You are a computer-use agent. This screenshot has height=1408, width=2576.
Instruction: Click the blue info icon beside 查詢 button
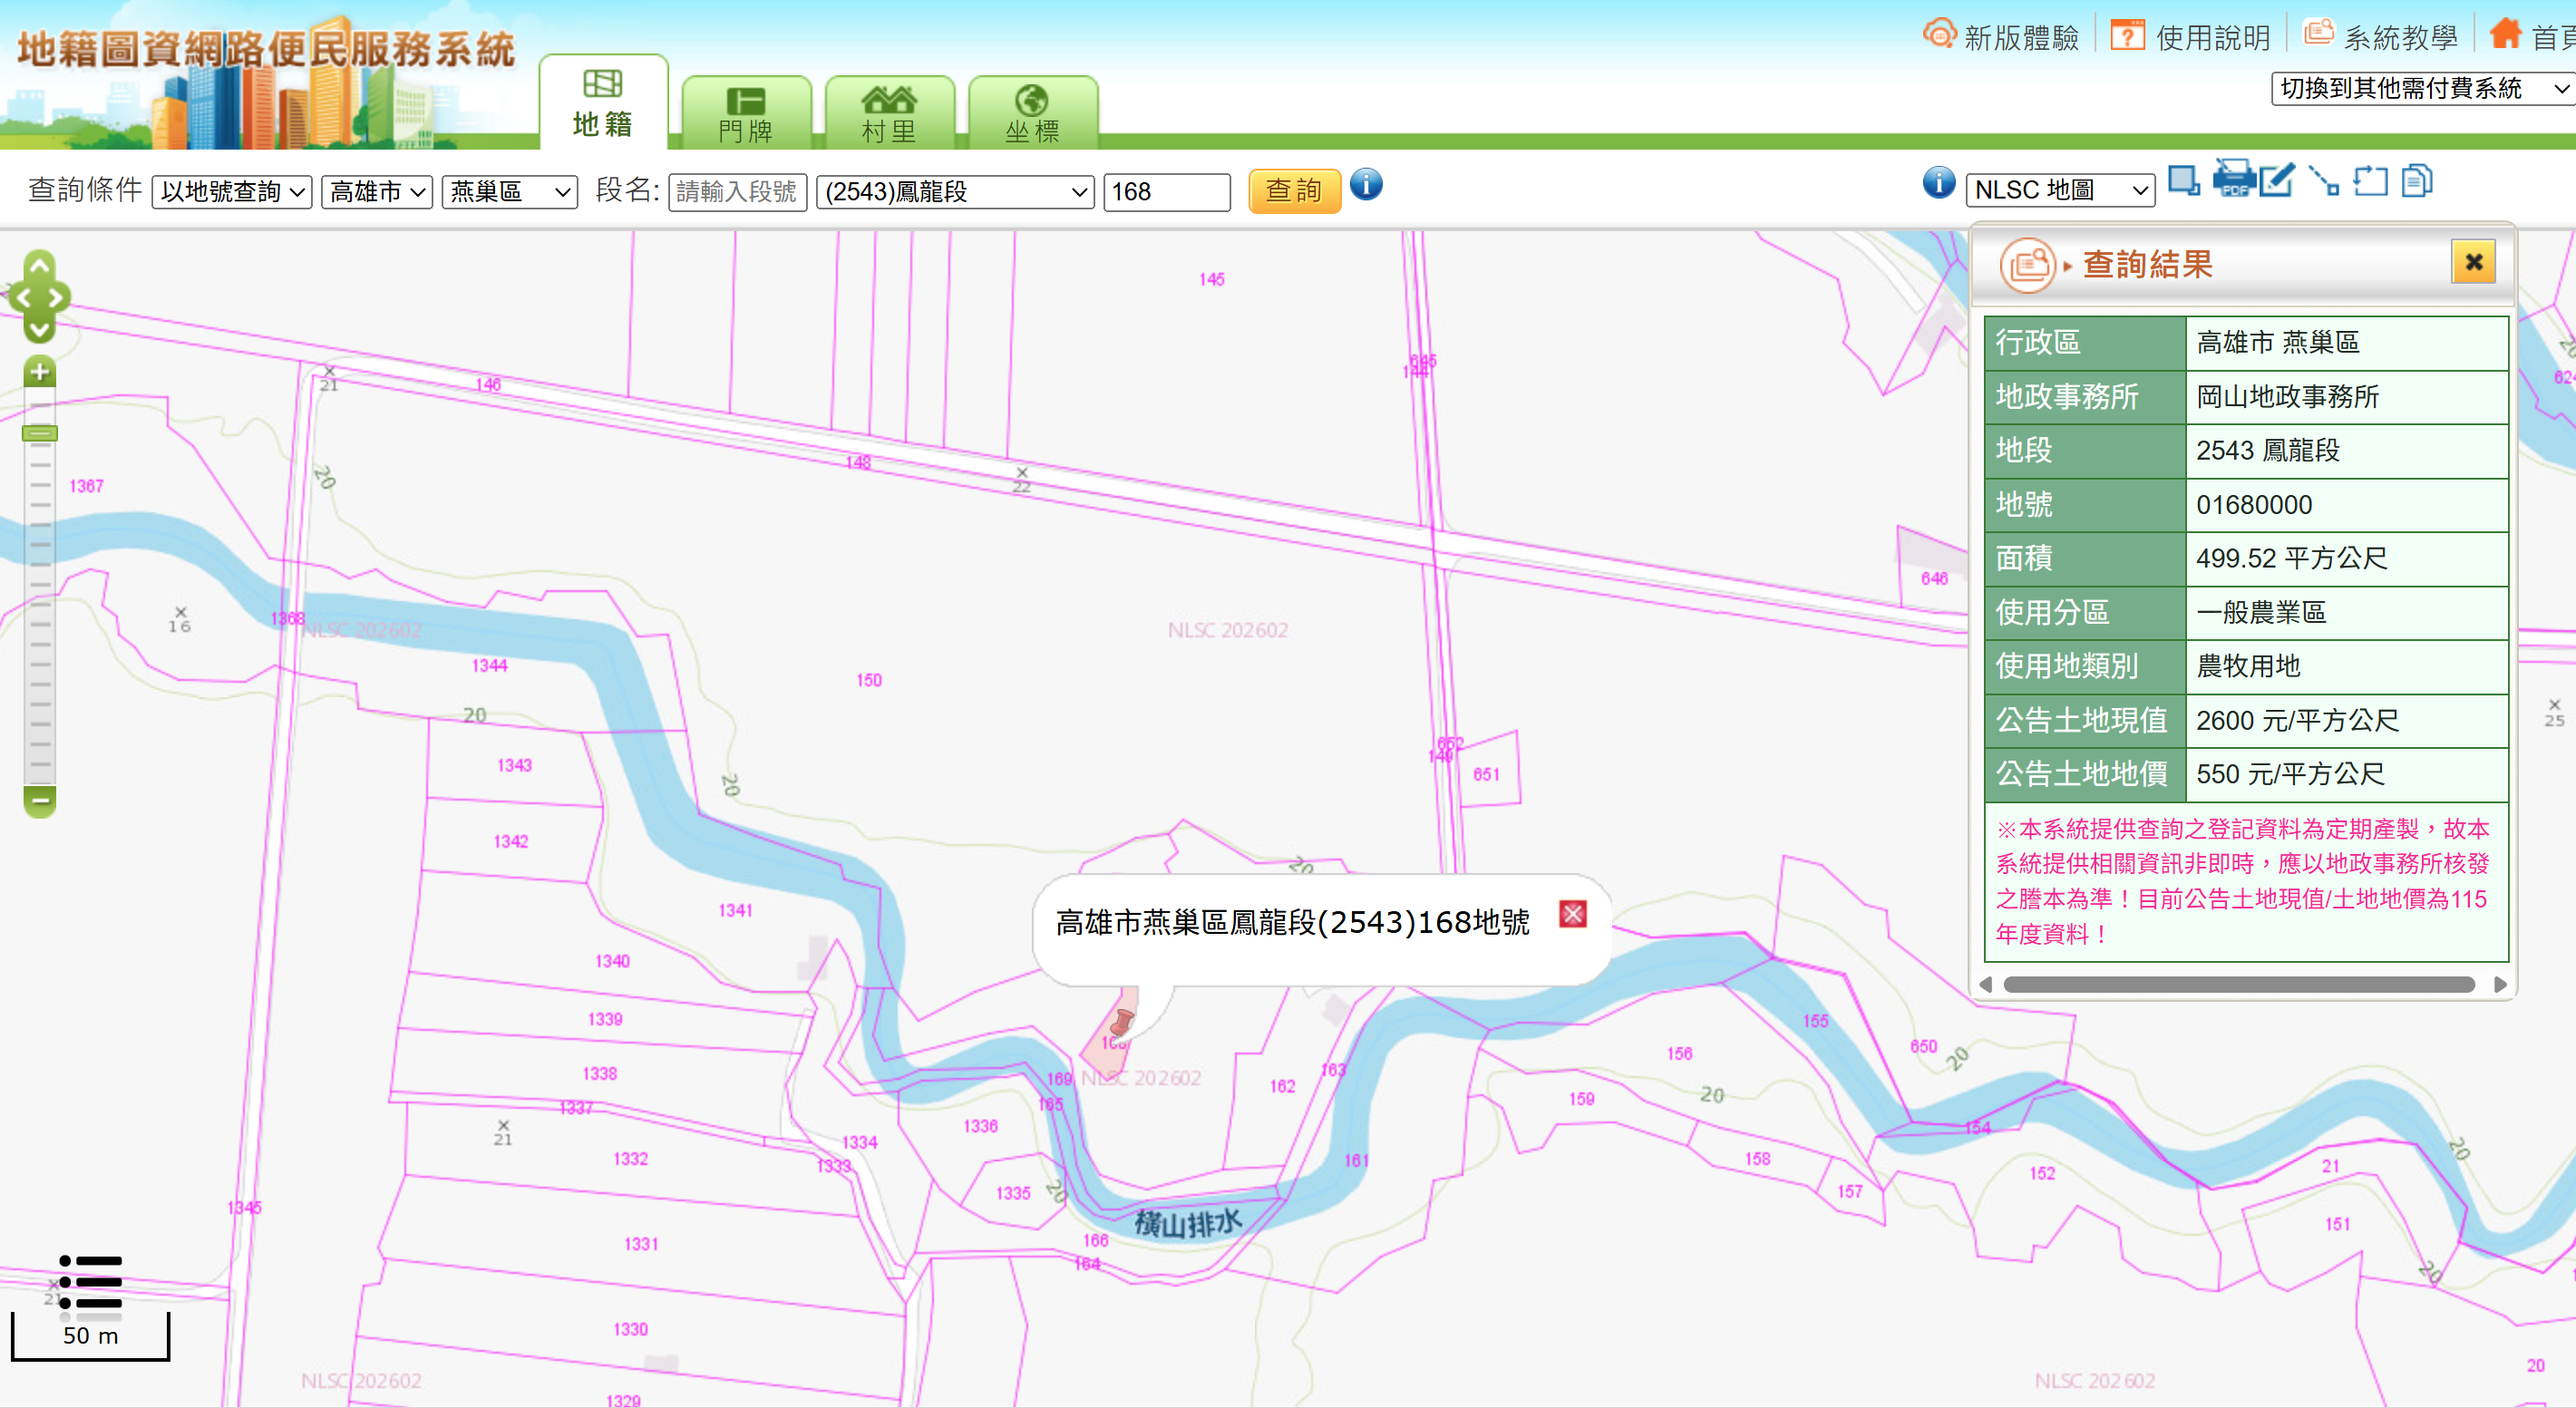(1366, 185)
